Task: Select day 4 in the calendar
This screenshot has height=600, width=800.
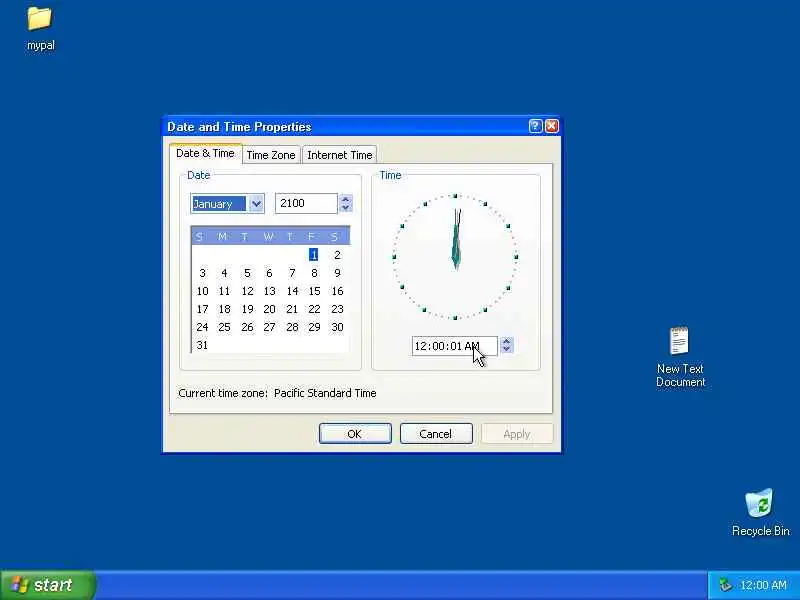Action: point(224,273)
